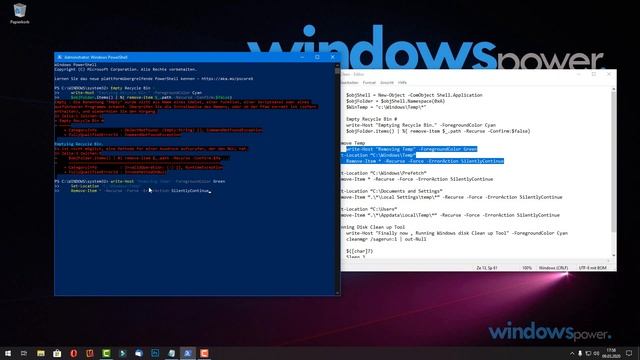The image size is (640, 360).
Task: Open the Papierkorb desktop icon
Action: [x=20, y=13]
